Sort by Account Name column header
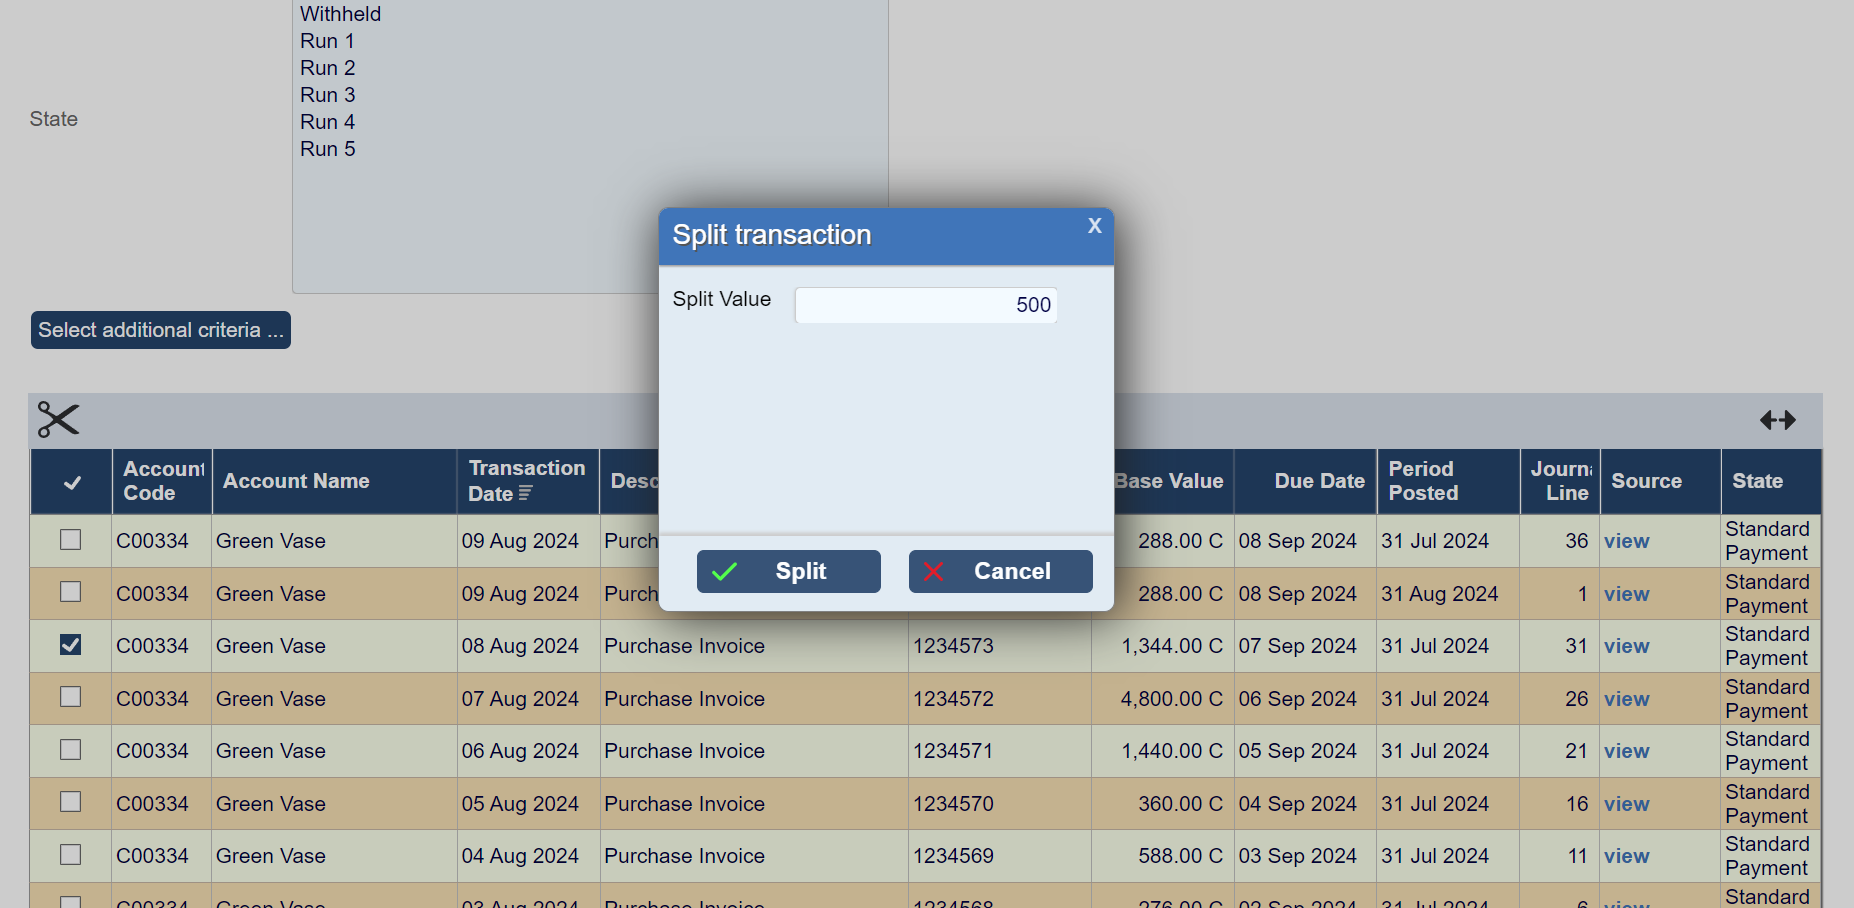1854x908 pixels. tap(296, 481)
